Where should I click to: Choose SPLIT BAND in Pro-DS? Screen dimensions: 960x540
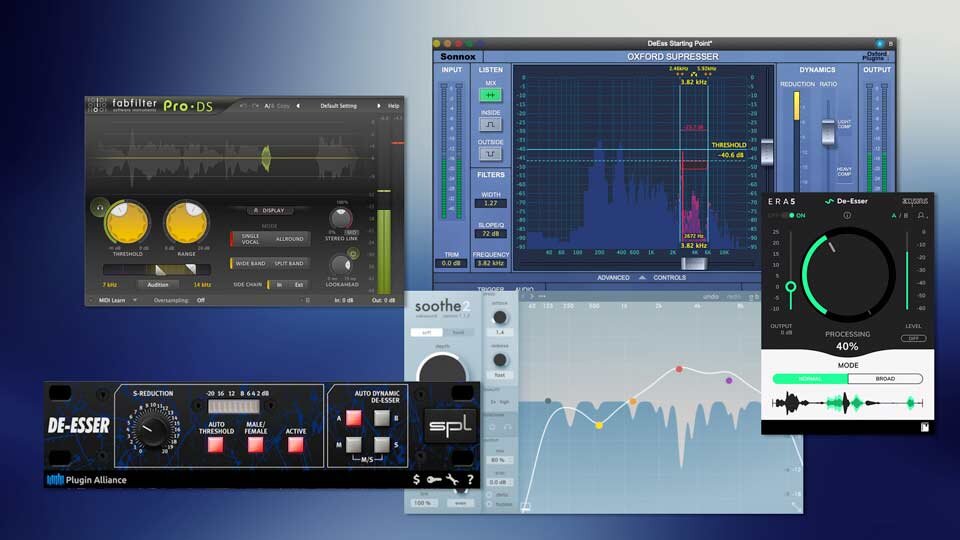tap(290, 264)
